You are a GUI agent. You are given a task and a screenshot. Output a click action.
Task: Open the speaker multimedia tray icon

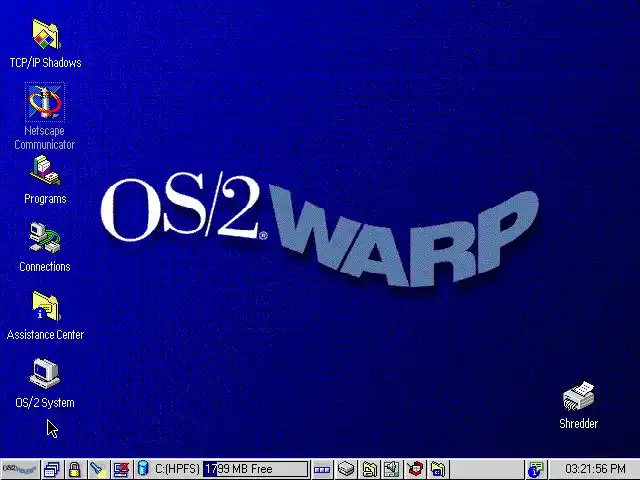point(391,469)
